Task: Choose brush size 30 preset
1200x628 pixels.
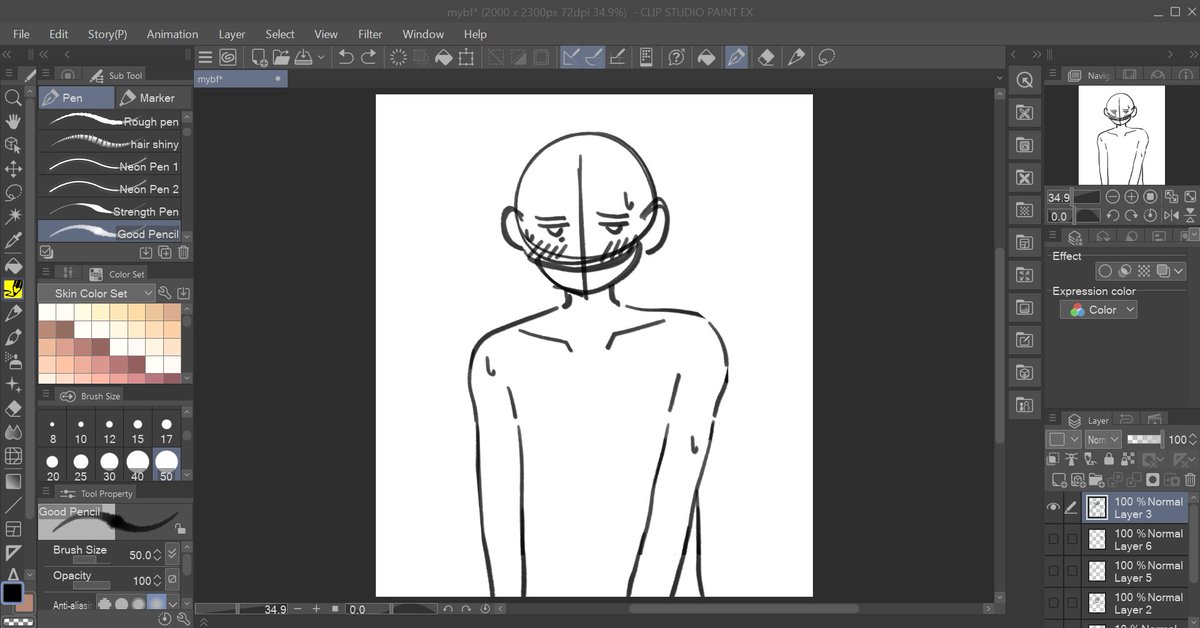Action: [x=109, y=466]
